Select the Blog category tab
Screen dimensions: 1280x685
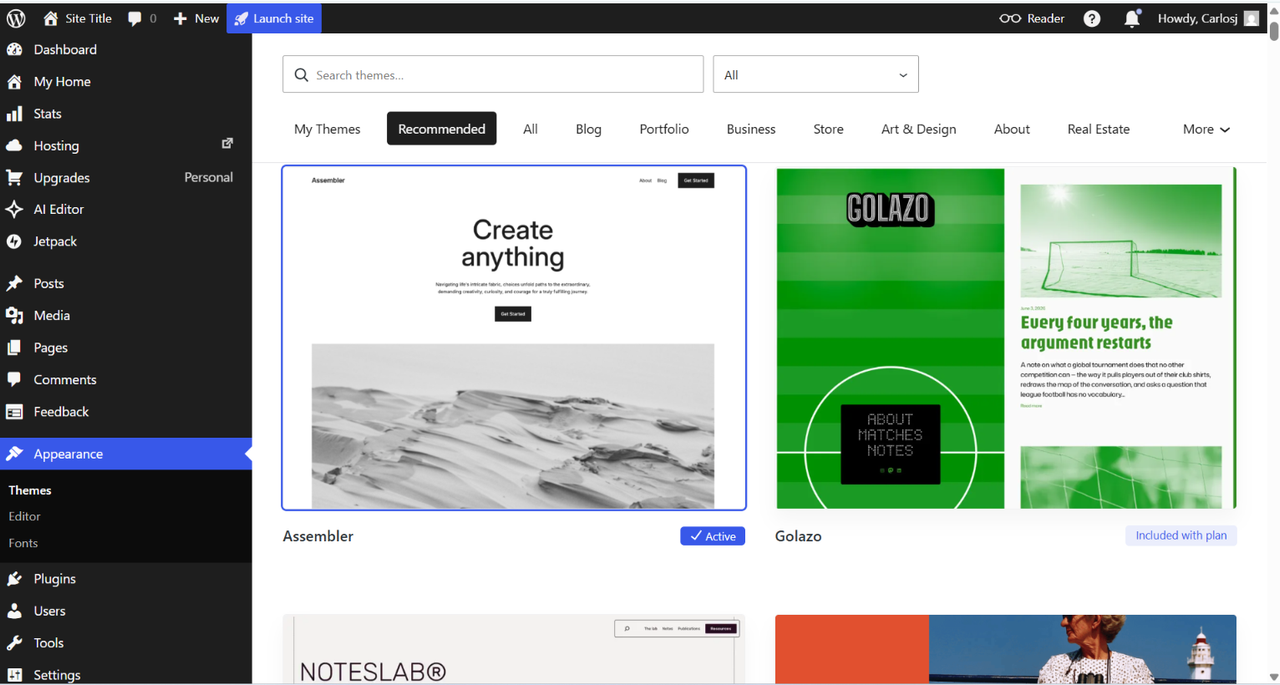point(589,129)
